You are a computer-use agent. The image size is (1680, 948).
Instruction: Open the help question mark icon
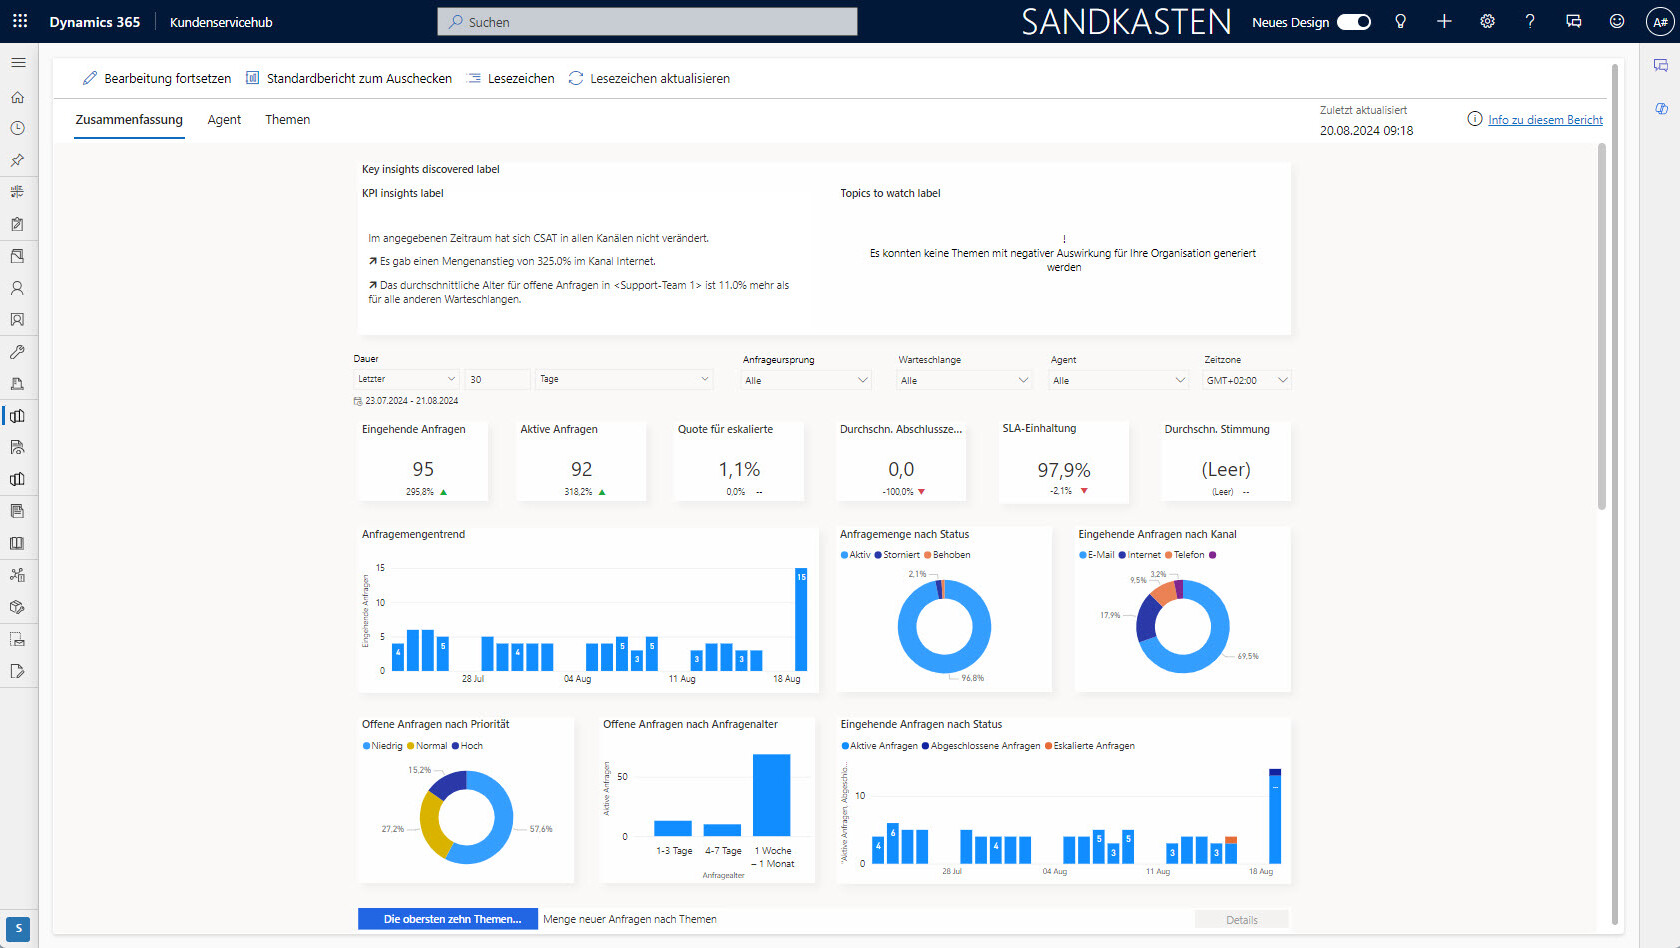coord(1530,21)
